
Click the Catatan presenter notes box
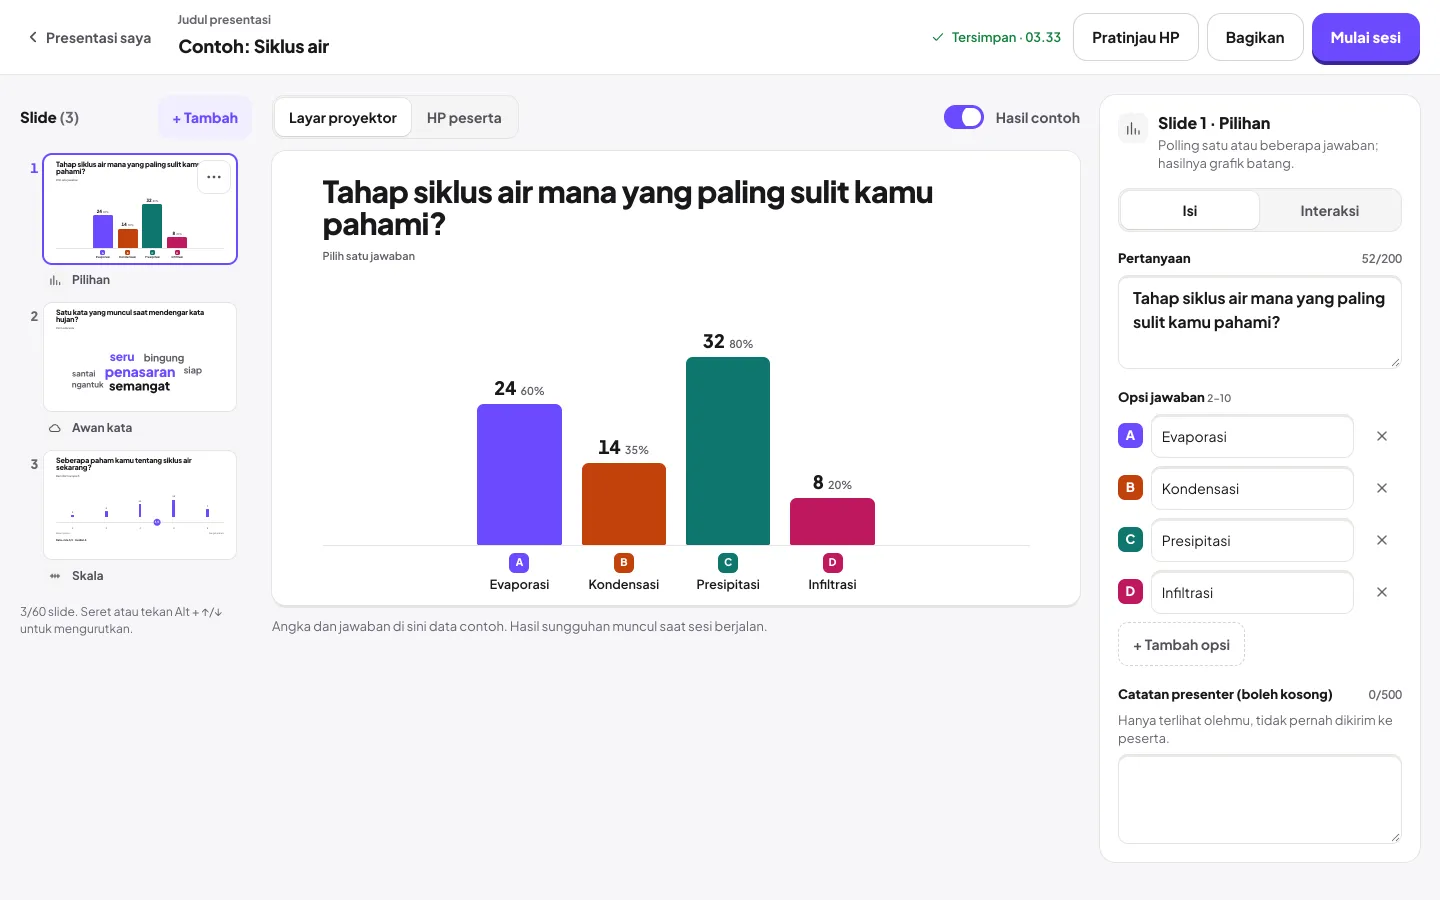1260,799
